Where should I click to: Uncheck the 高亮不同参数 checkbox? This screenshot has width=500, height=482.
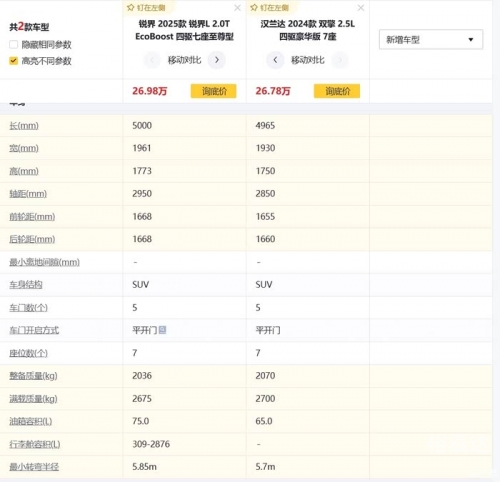click(x=13, y=61)
